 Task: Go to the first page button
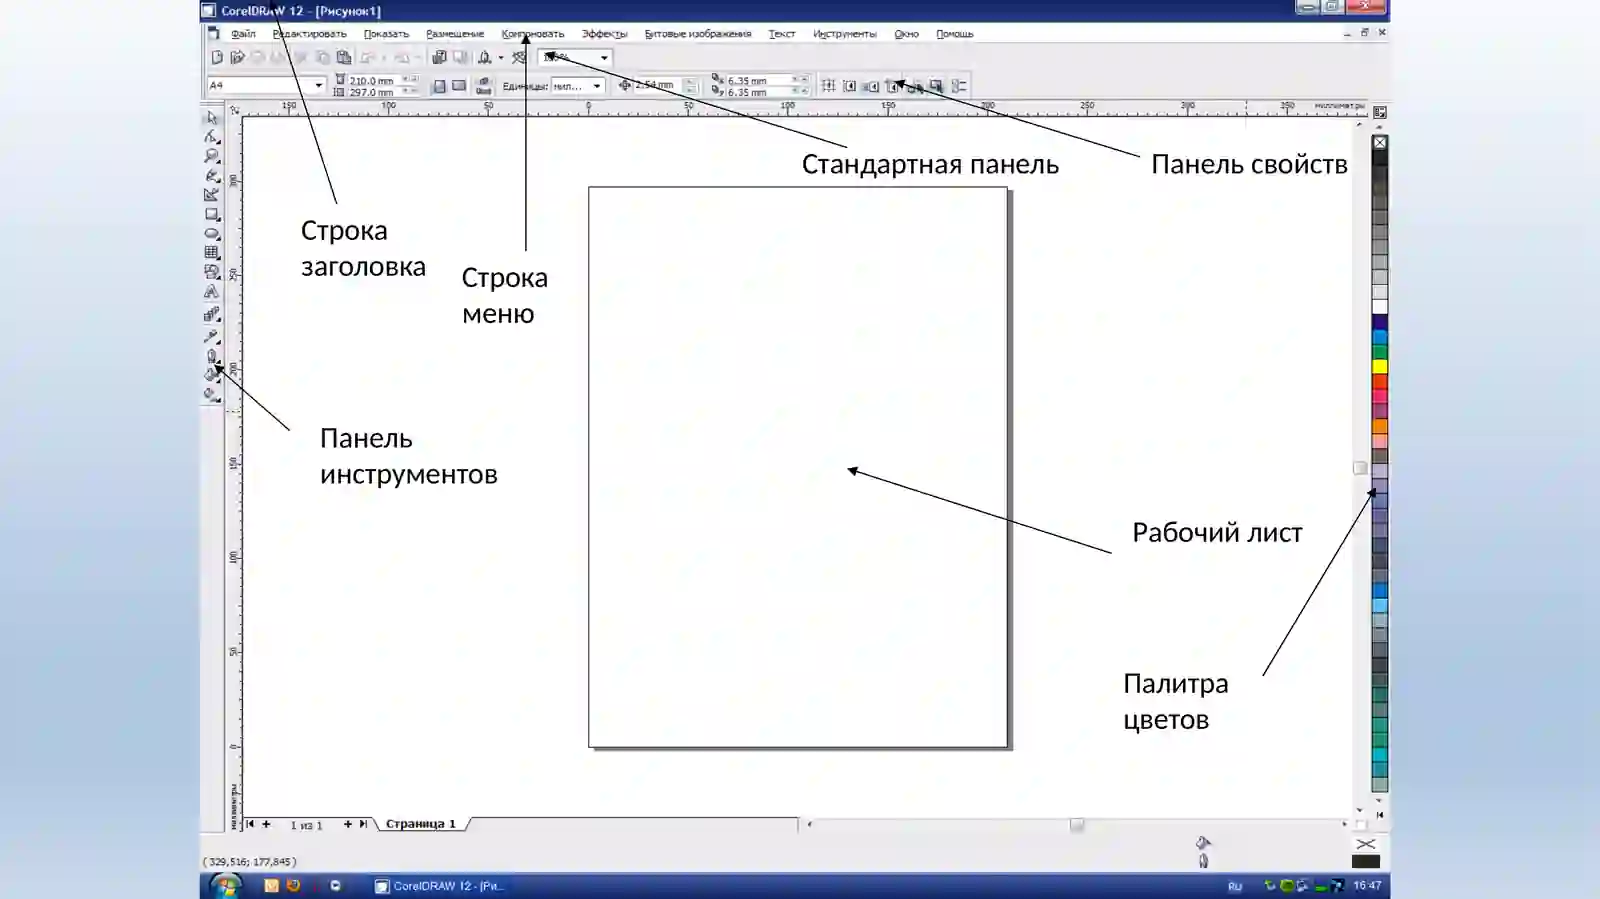tap(250, 824)
